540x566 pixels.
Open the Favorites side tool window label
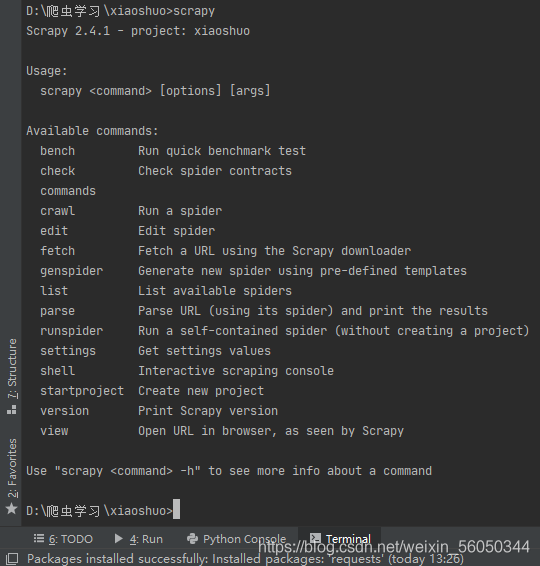[12, 468]
